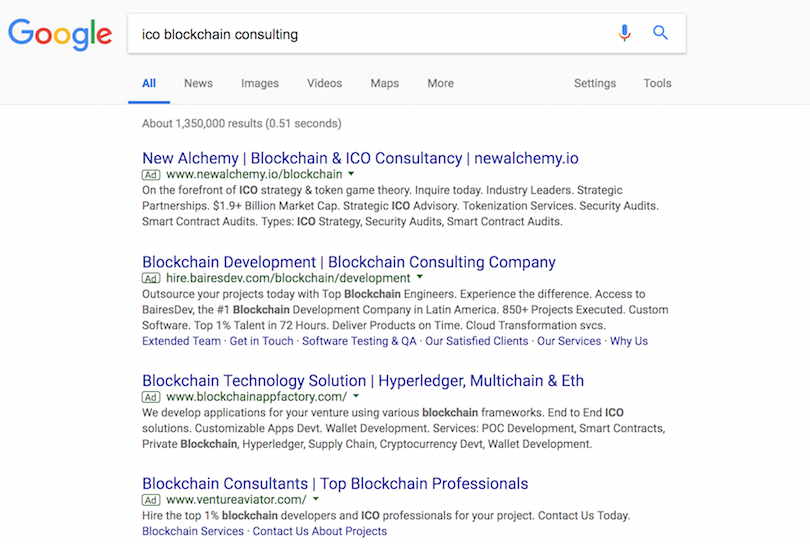Go to Google homepage via logo
Image resolution: width=810 pixels, height=544 pixels.
pos(60,35)
